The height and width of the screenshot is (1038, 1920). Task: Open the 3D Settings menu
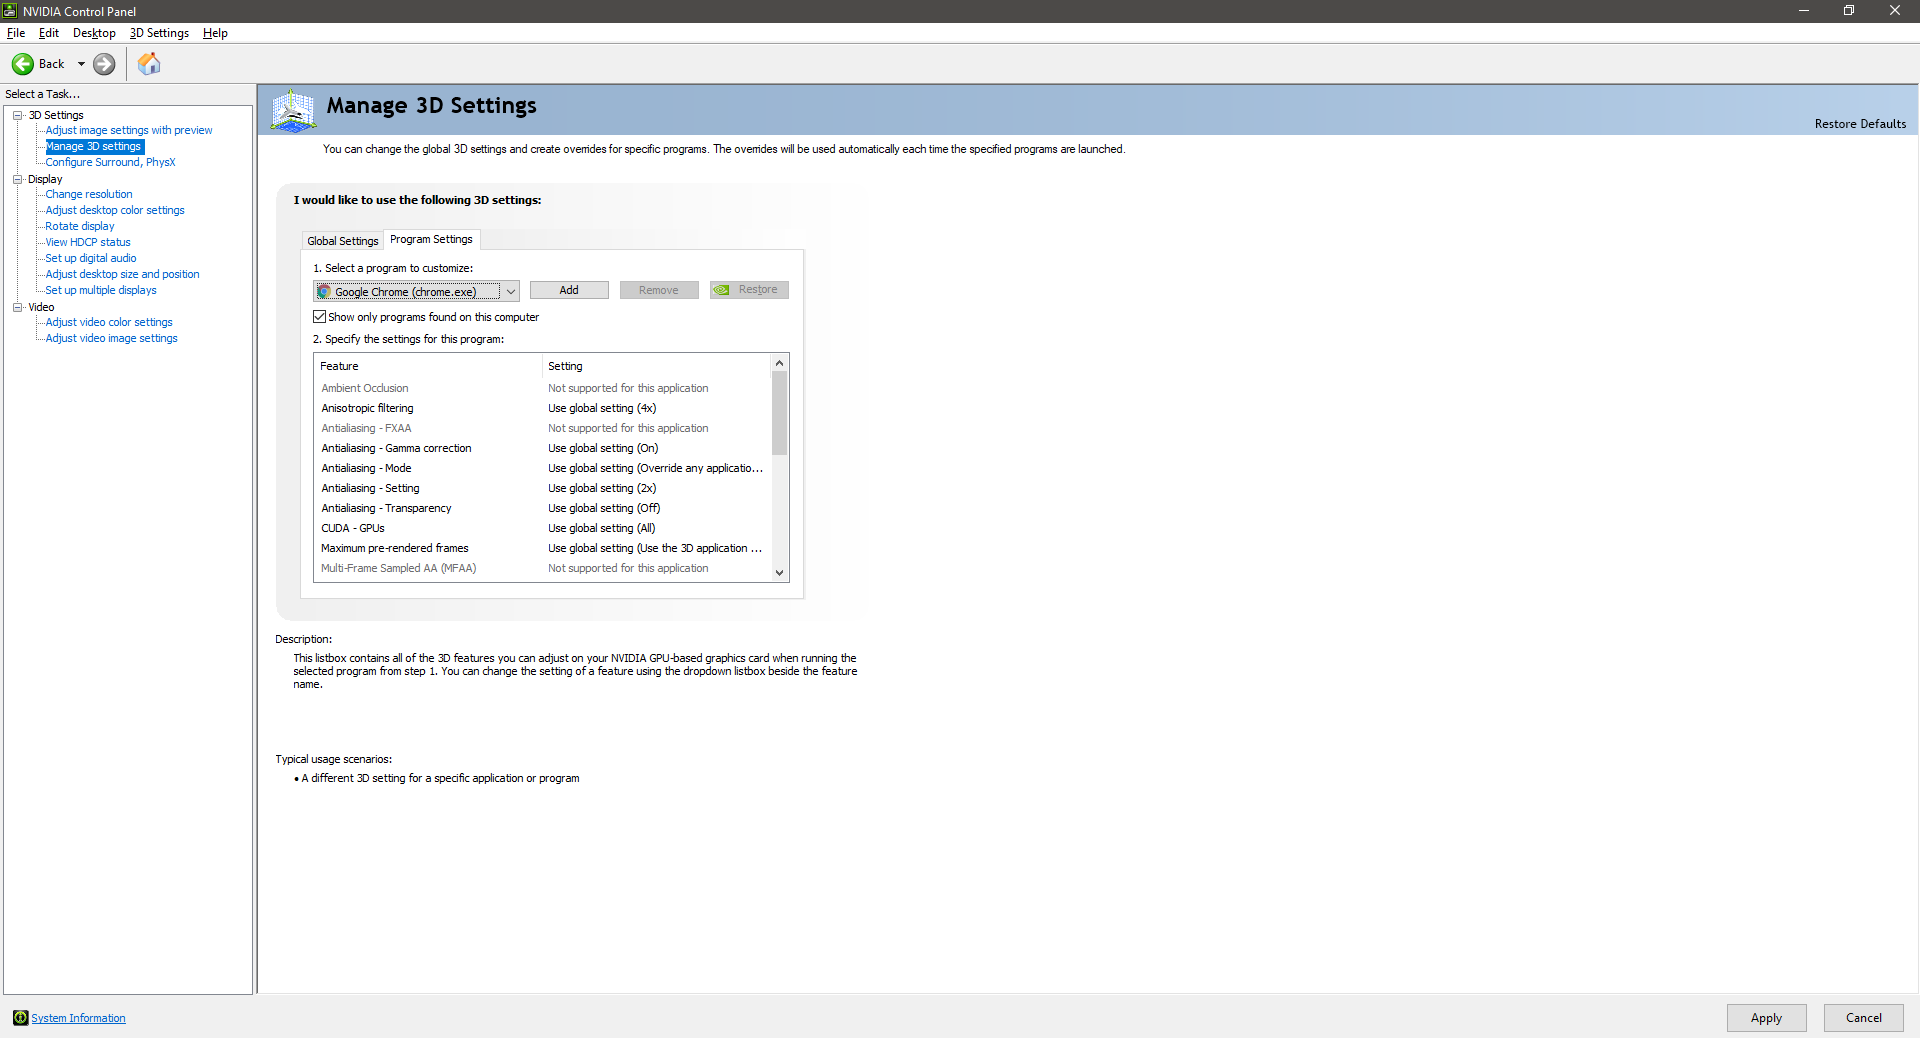tap(158, 32)
